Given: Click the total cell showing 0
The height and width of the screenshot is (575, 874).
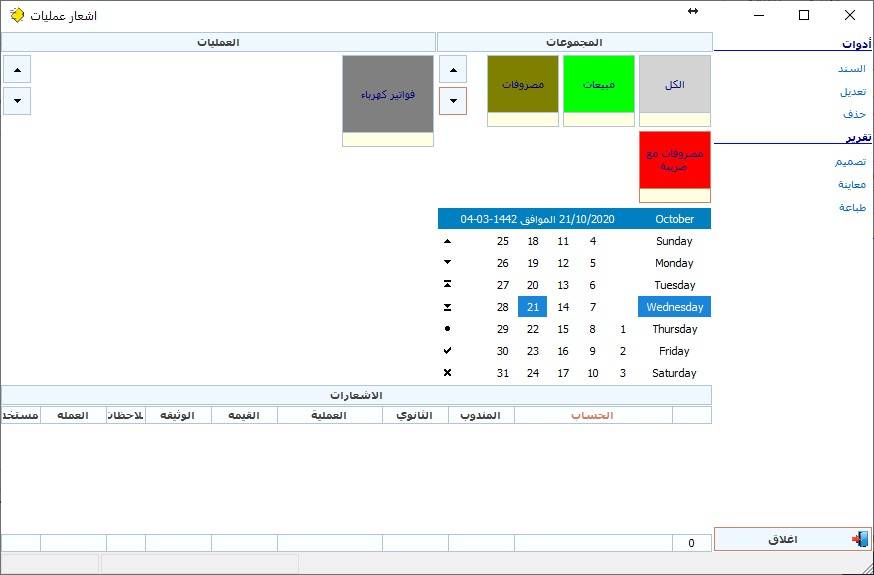Looking at the screenshot, I should (692, 543).
